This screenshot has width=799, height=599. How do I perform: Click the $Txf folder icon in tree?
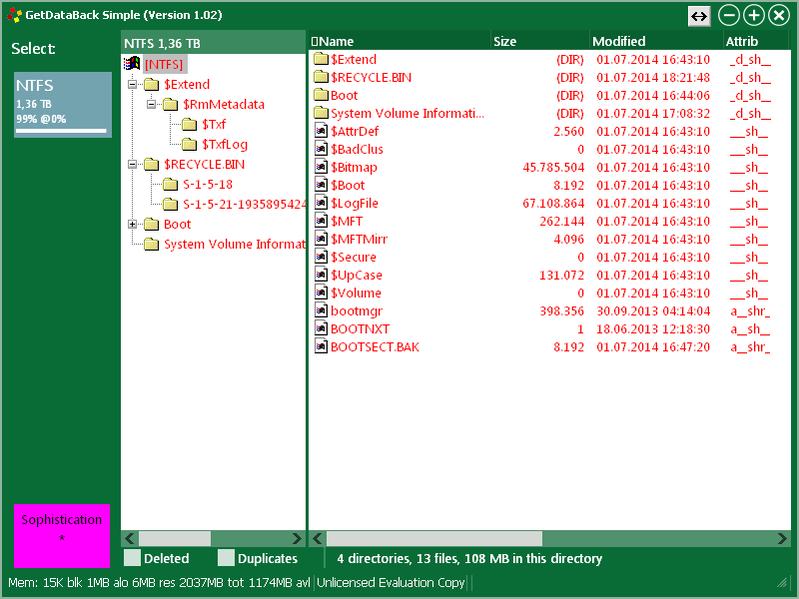point(189,124)
